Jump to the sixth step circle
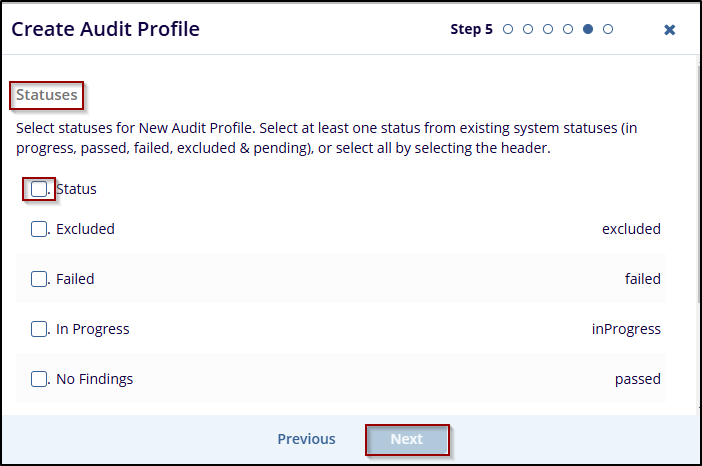The width and height of the screenshot is (702, 466). [x=608, y=29]
